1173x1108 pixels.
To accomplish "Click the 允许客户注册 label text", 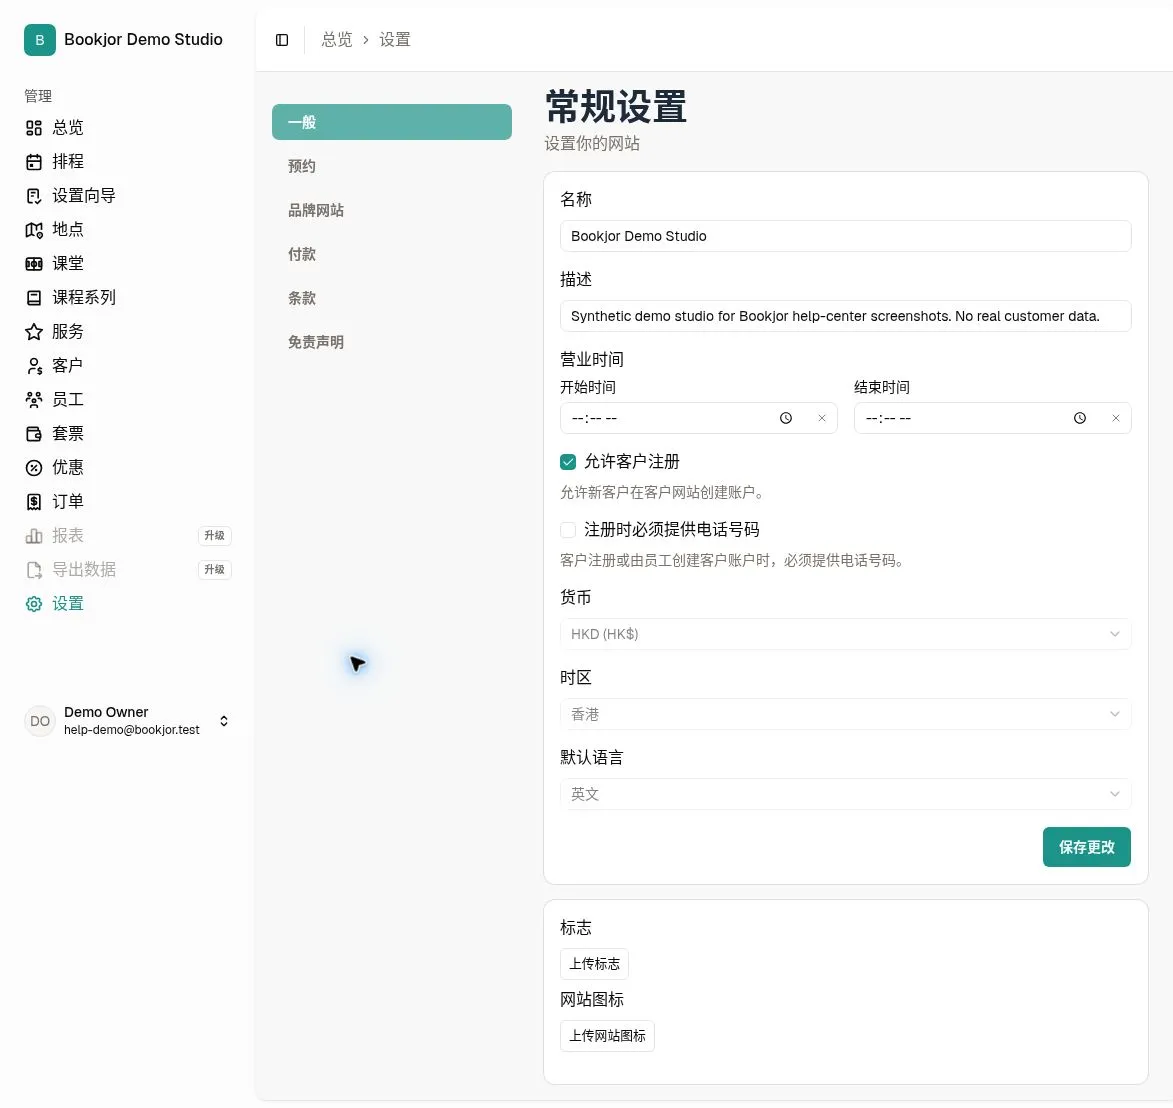I will tap(631, 462).
